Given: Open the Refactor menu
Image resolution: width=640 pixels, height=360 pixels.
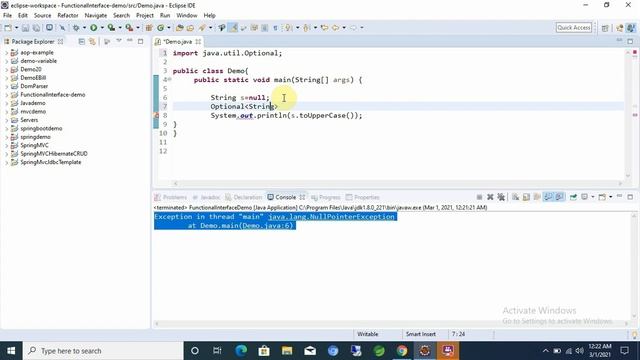Looking at the screenshot, I should tap(67, 16).
